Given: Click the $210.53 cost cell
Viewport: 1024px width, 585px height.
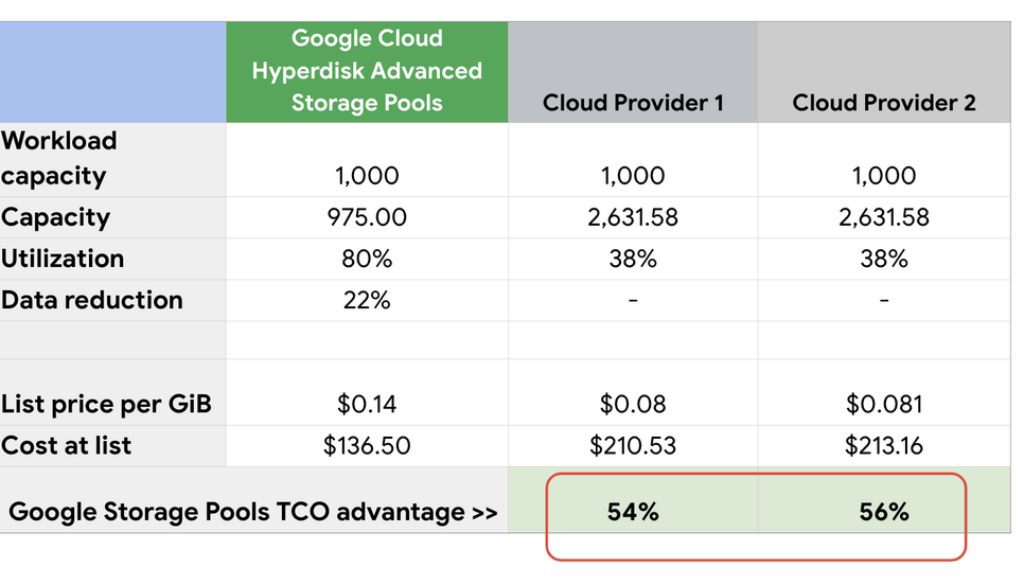Looking at the screenshot, I should [x=632, y=445].
